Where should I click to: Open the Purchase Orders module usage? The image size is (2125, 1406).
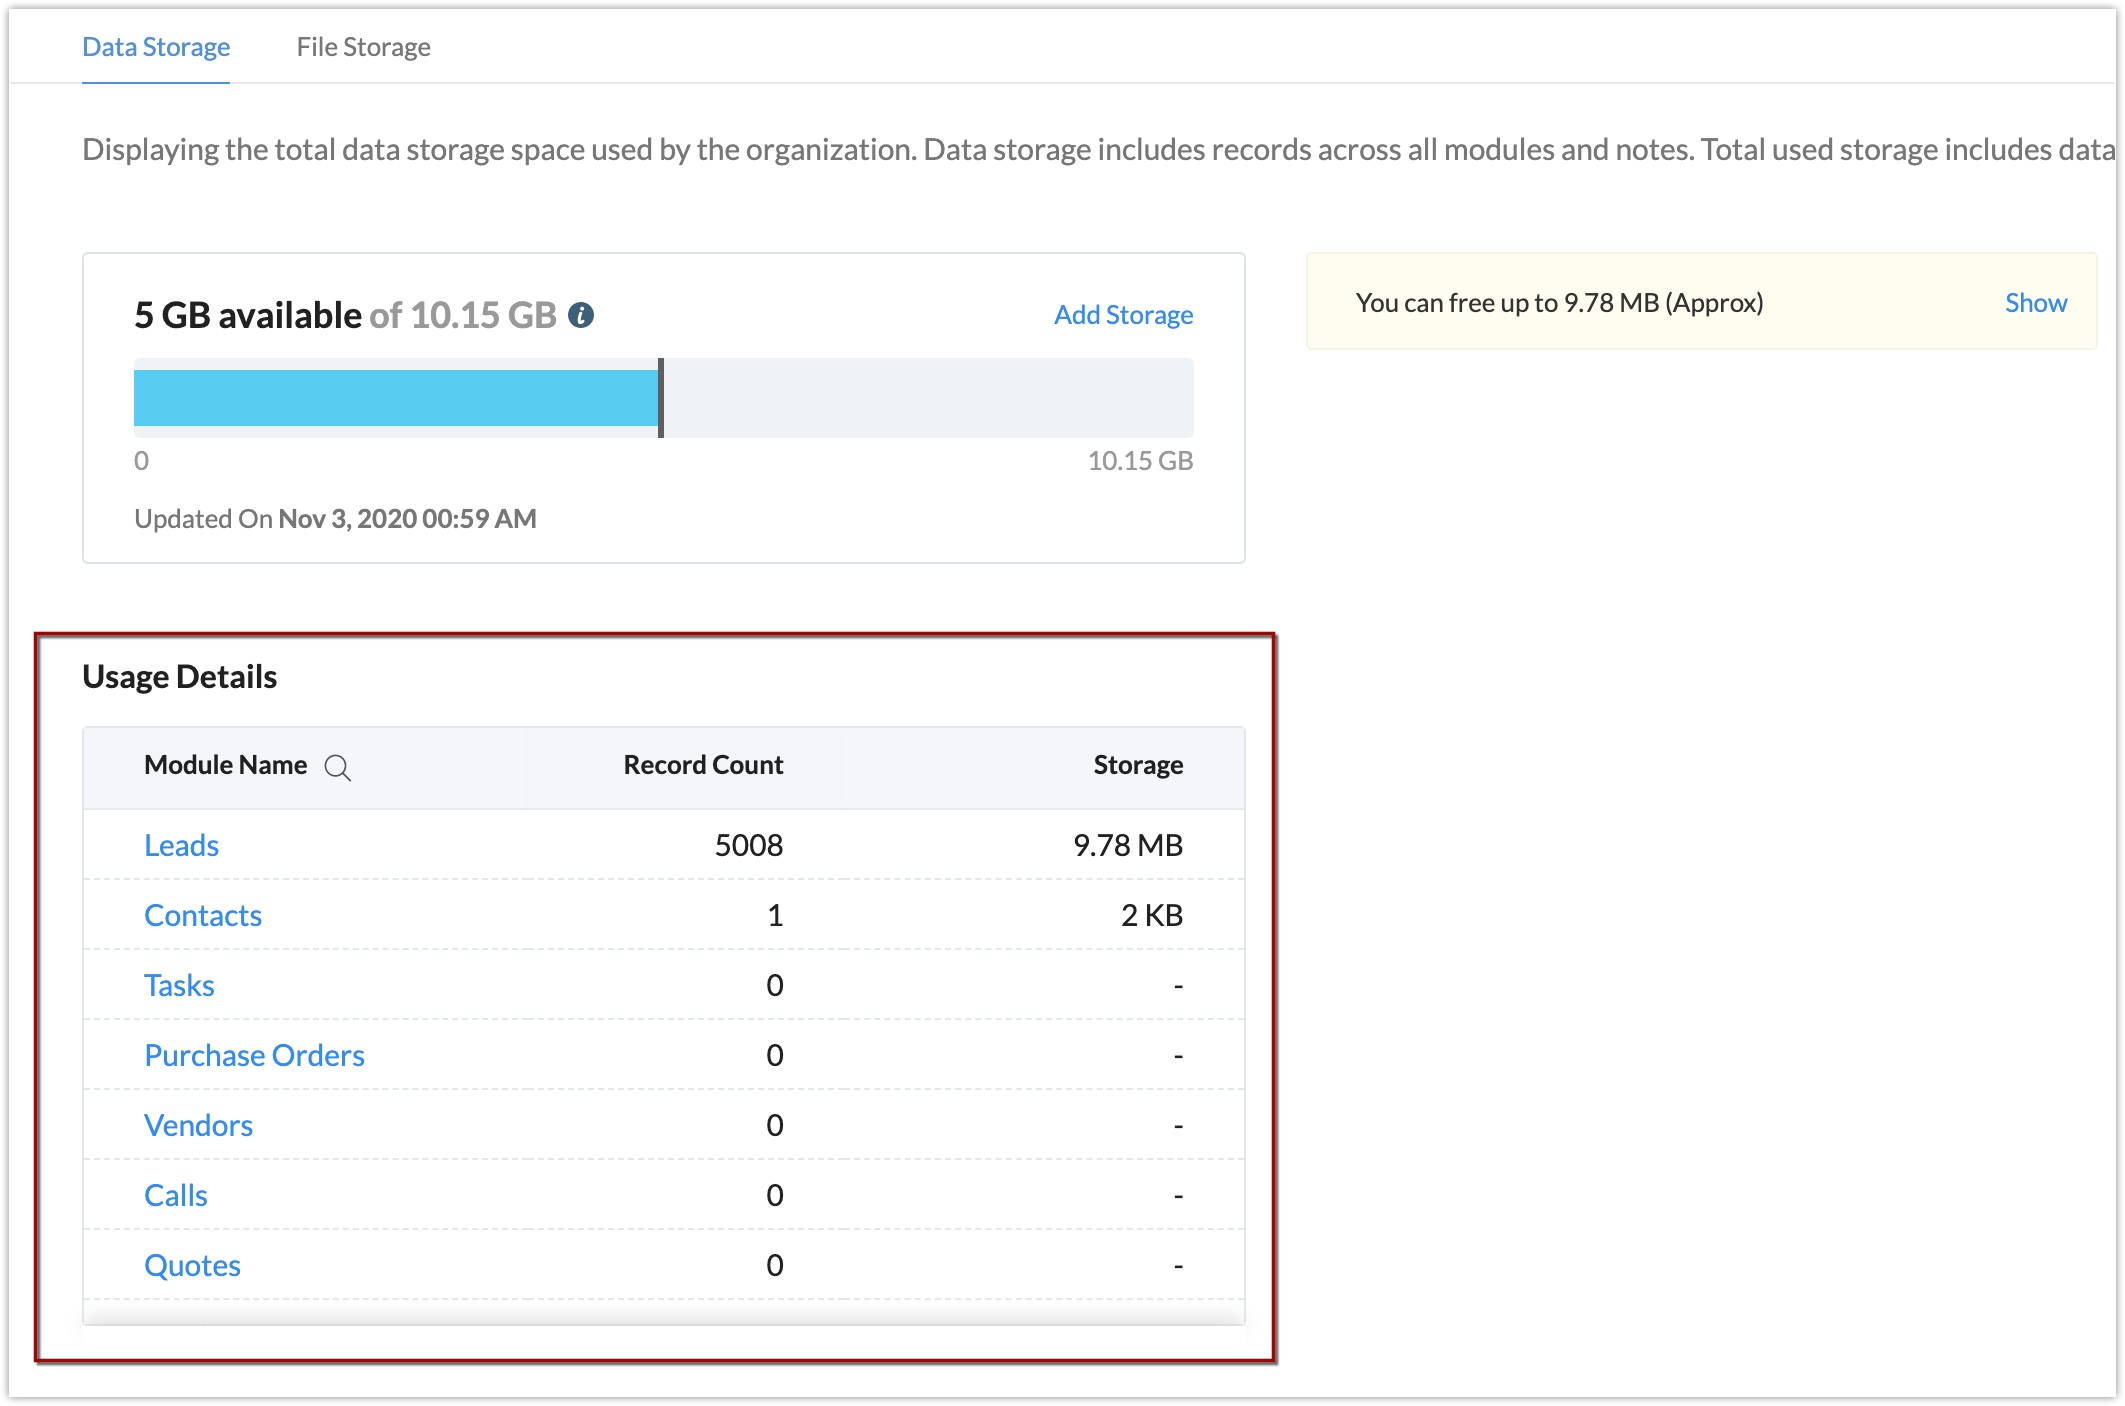point(255,1055)
